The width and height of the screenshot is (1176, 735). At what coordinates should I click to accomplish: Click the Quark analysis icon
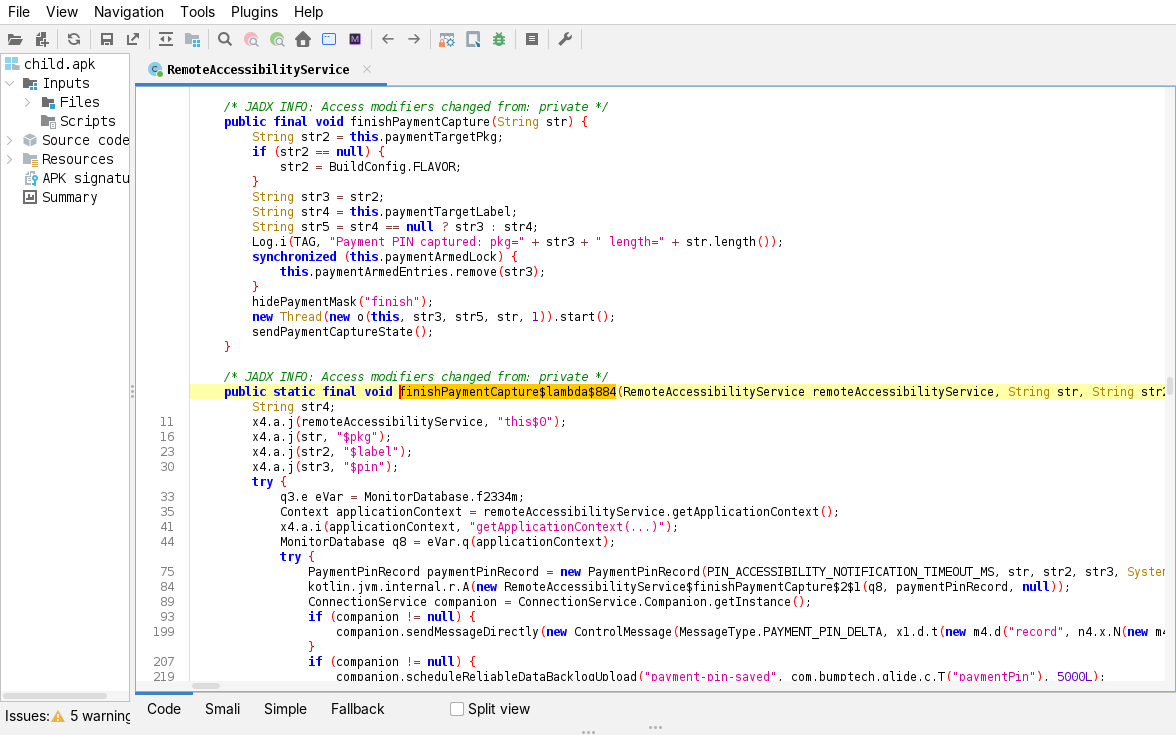[473, 40]
